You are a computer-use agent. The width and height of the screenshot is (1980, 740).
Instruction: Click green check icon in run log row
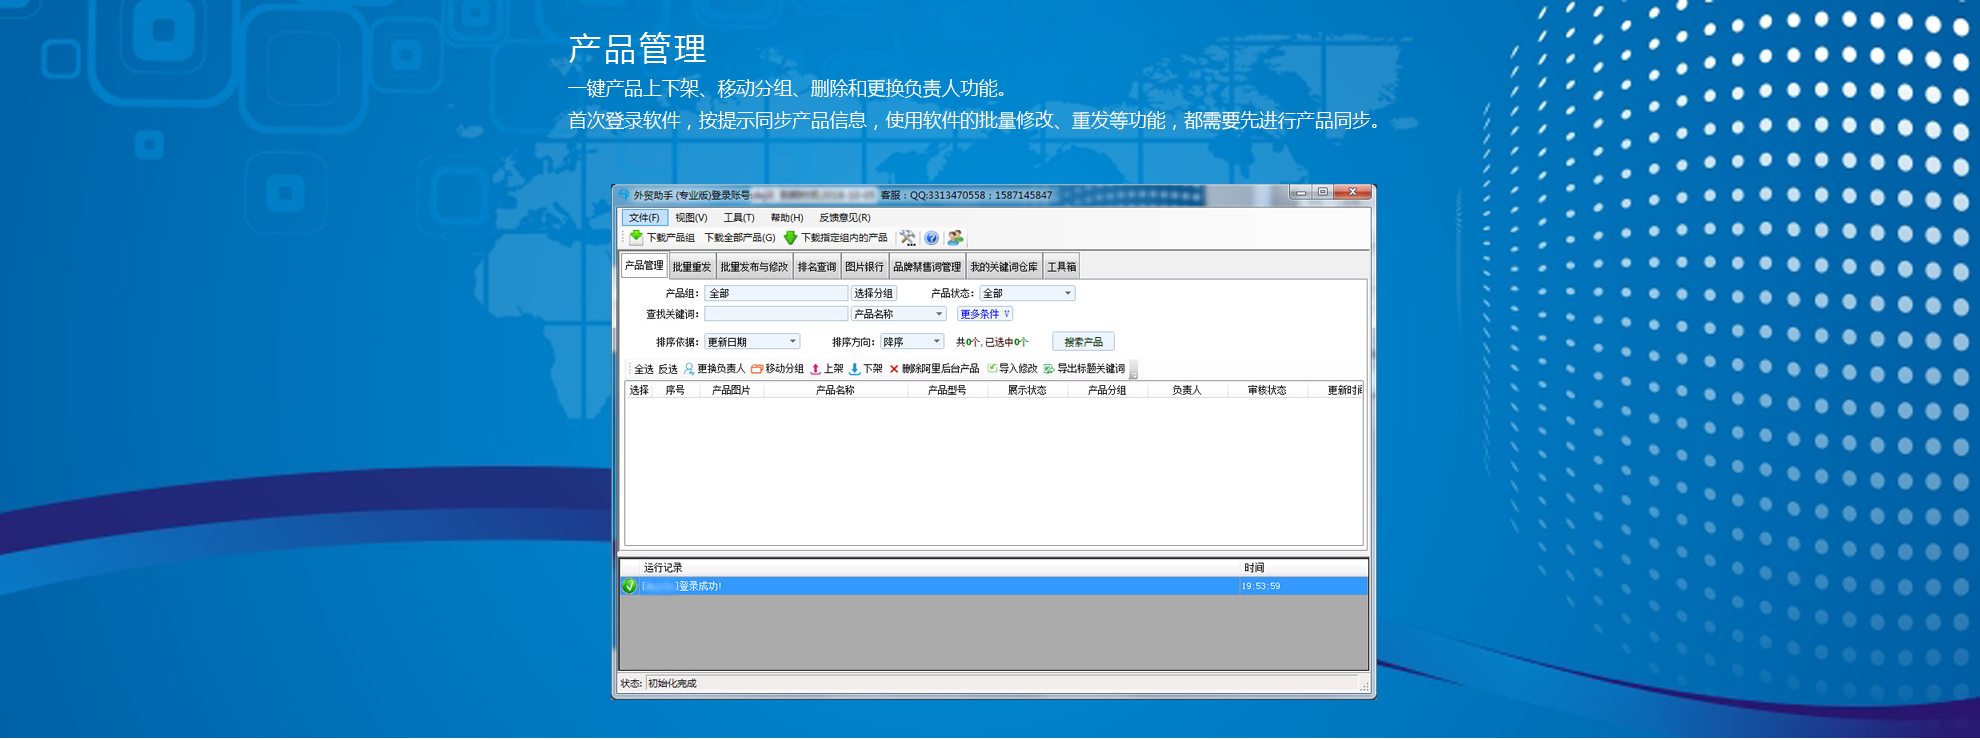[x=629, y=586]
